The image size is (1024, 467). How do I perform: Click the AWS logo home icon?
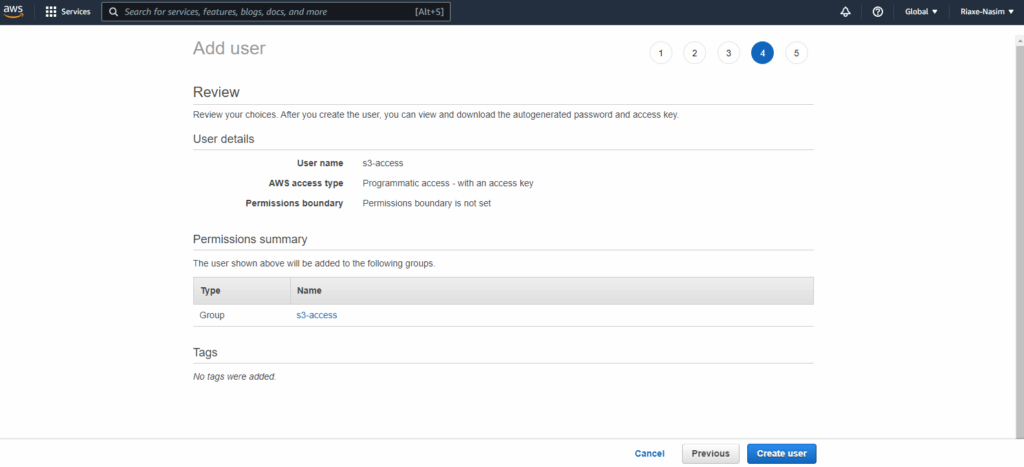[x=14, y=11]
